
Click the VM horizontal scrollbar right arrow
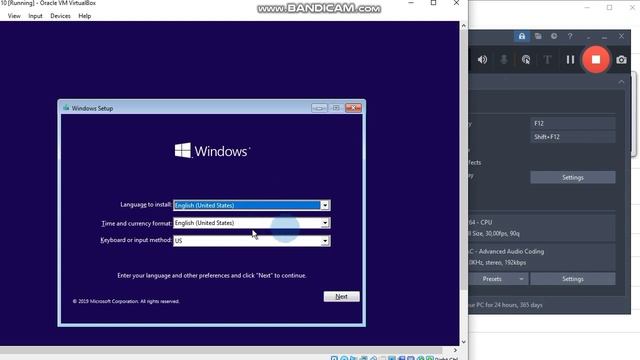pos(455,350)
